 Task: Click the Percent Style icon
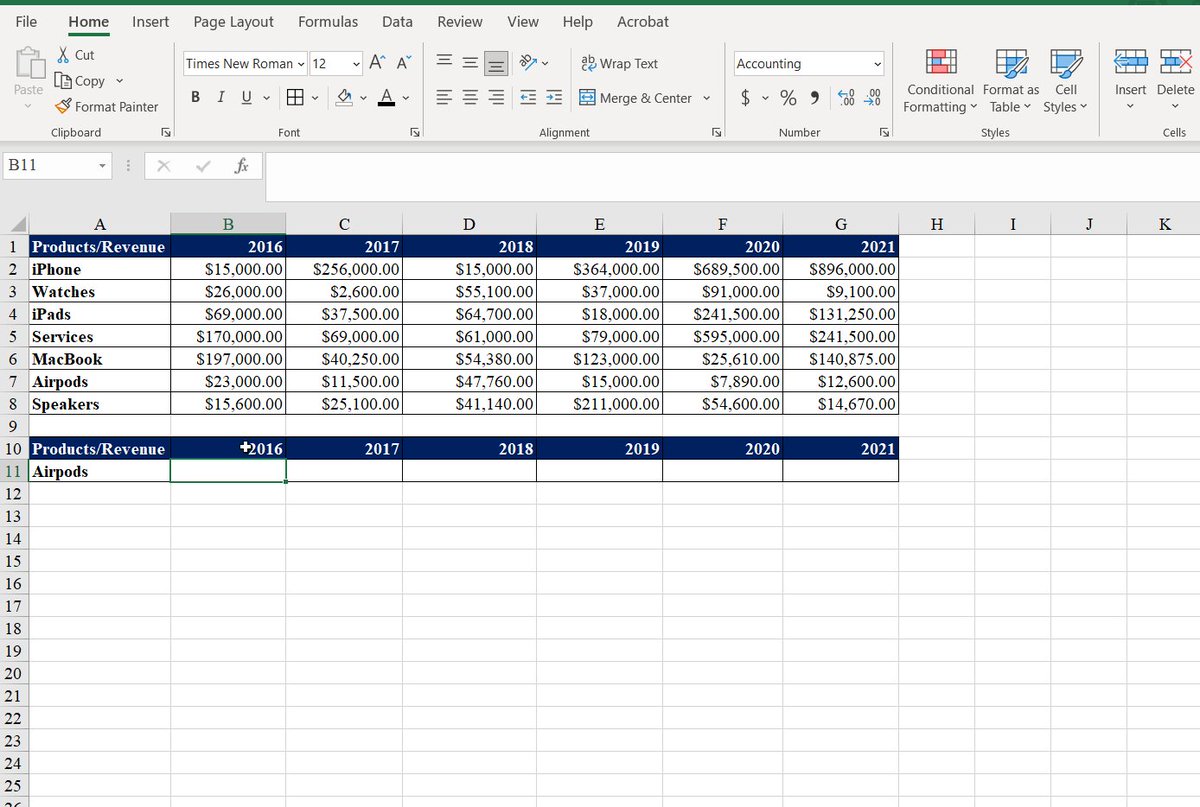(788, 98)
